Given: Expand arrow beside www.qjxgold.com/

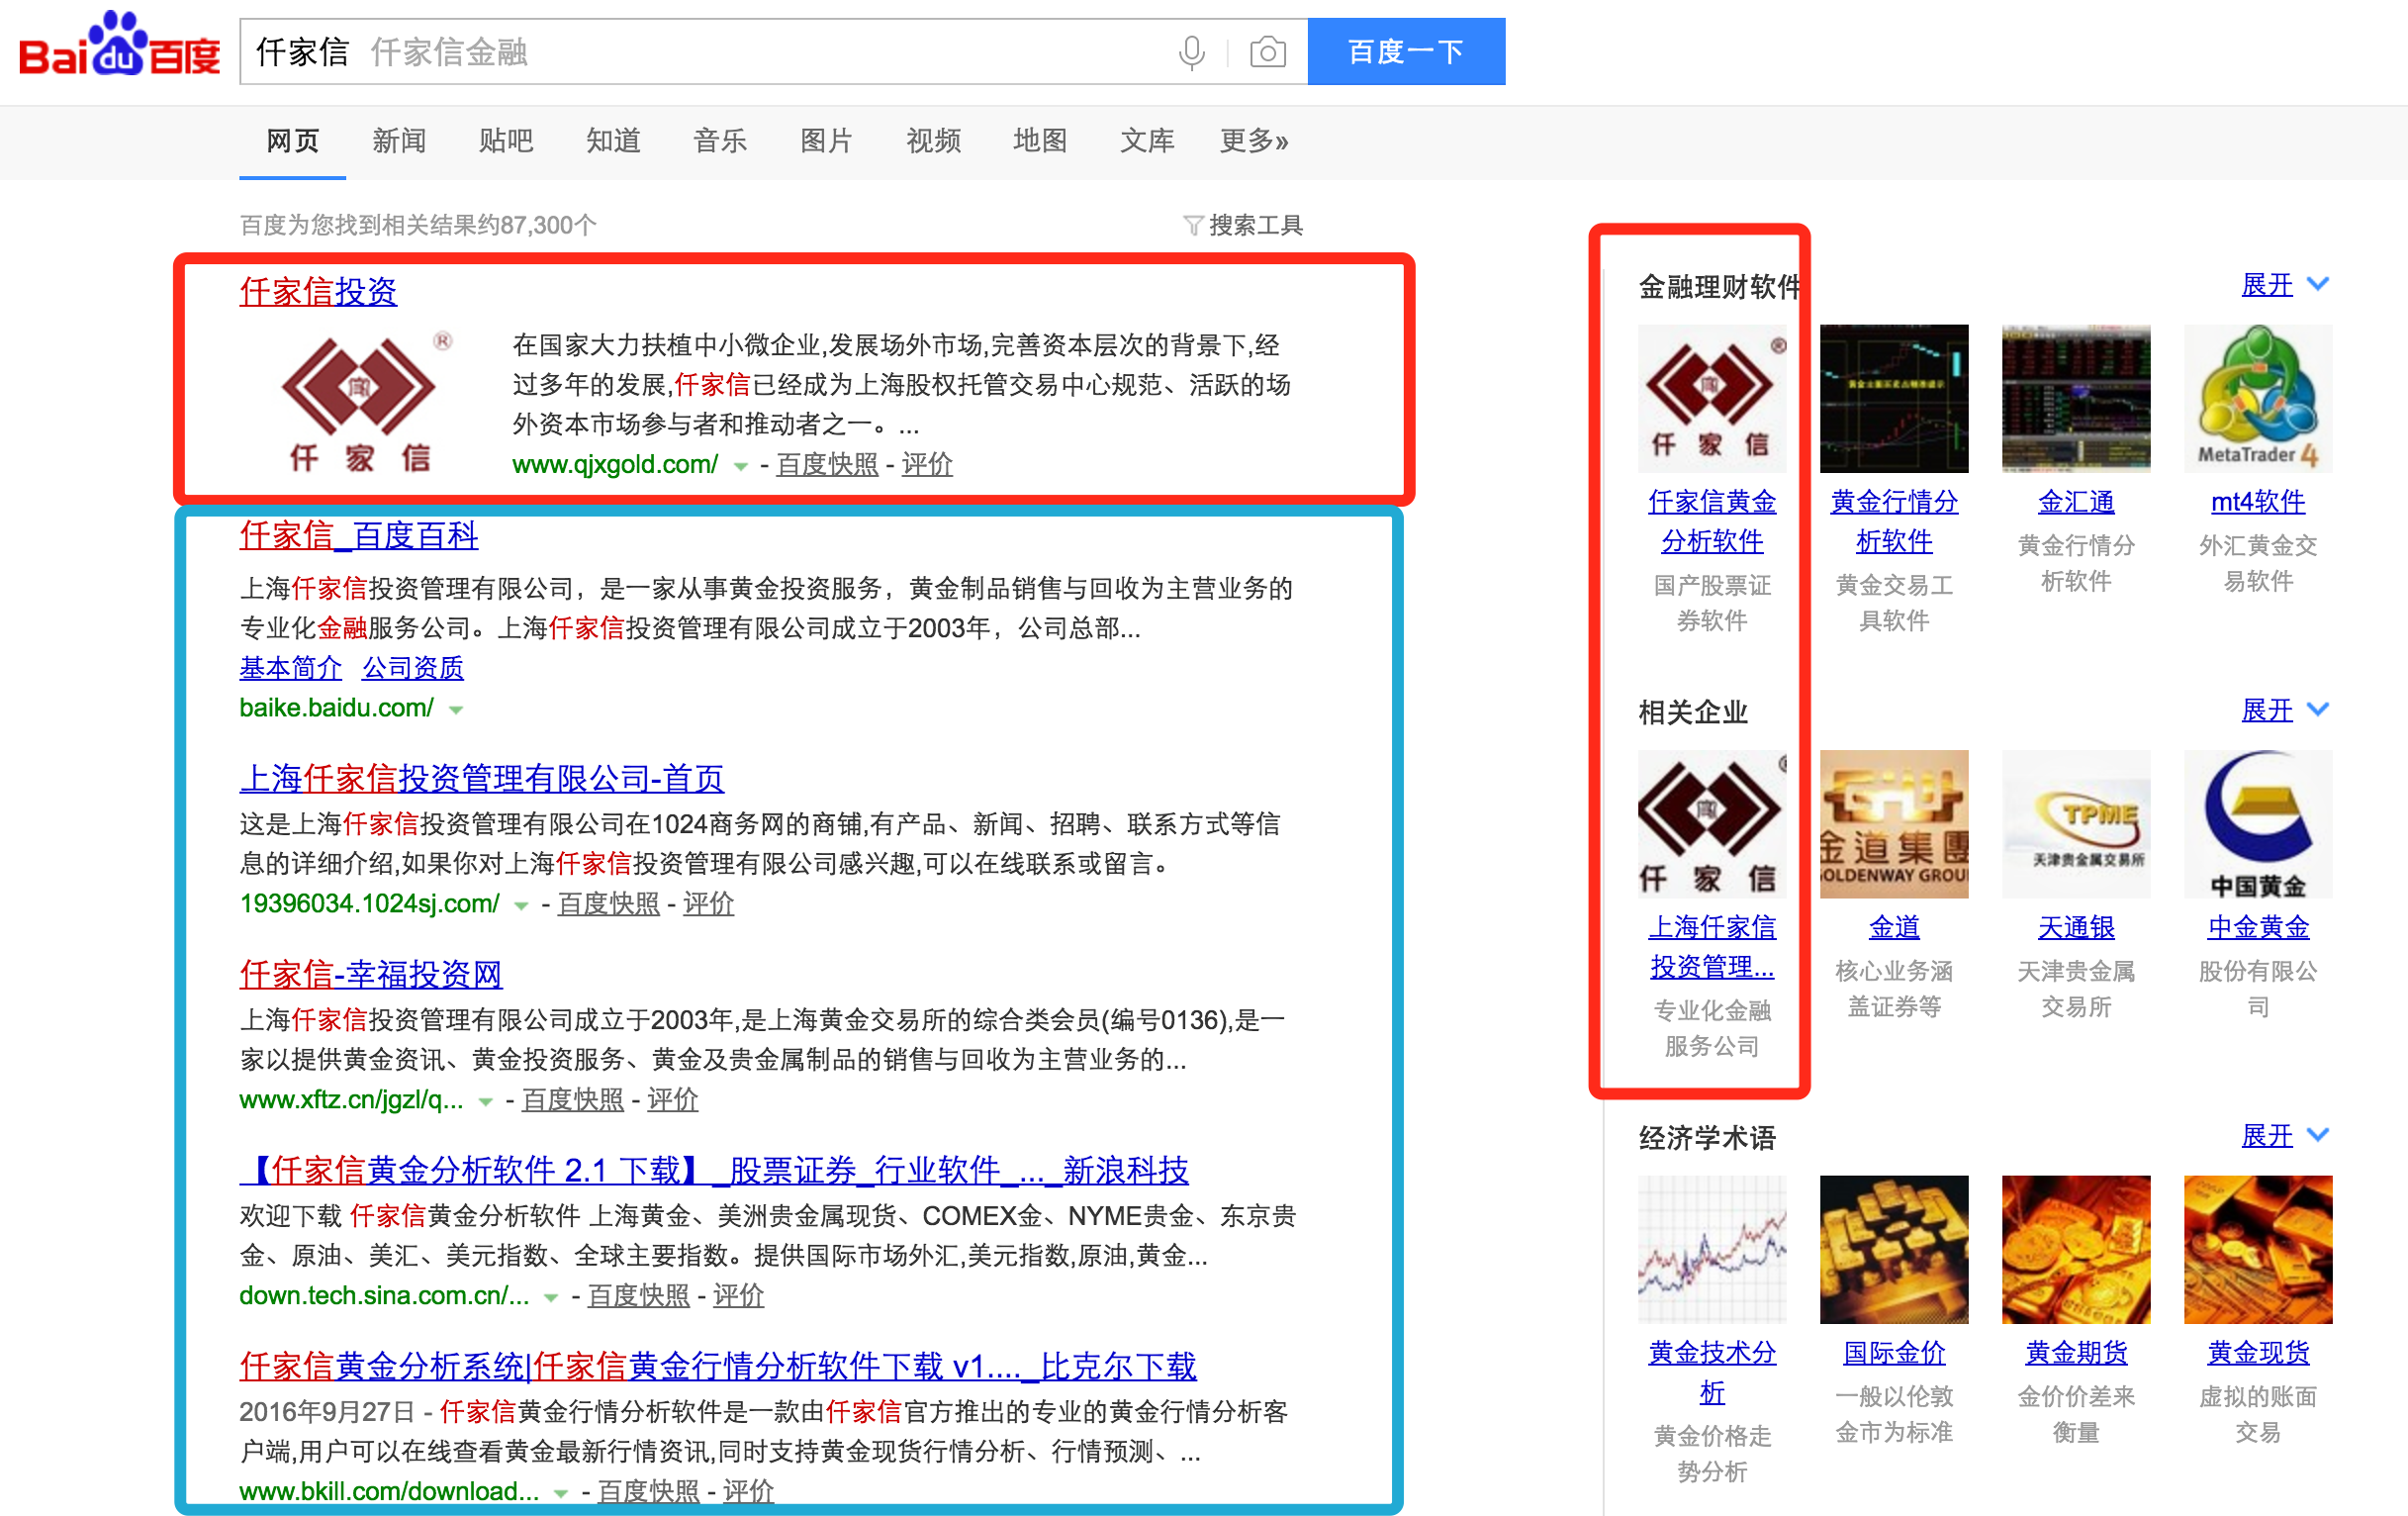Looking at the screenshot, I should coord(741,466).
